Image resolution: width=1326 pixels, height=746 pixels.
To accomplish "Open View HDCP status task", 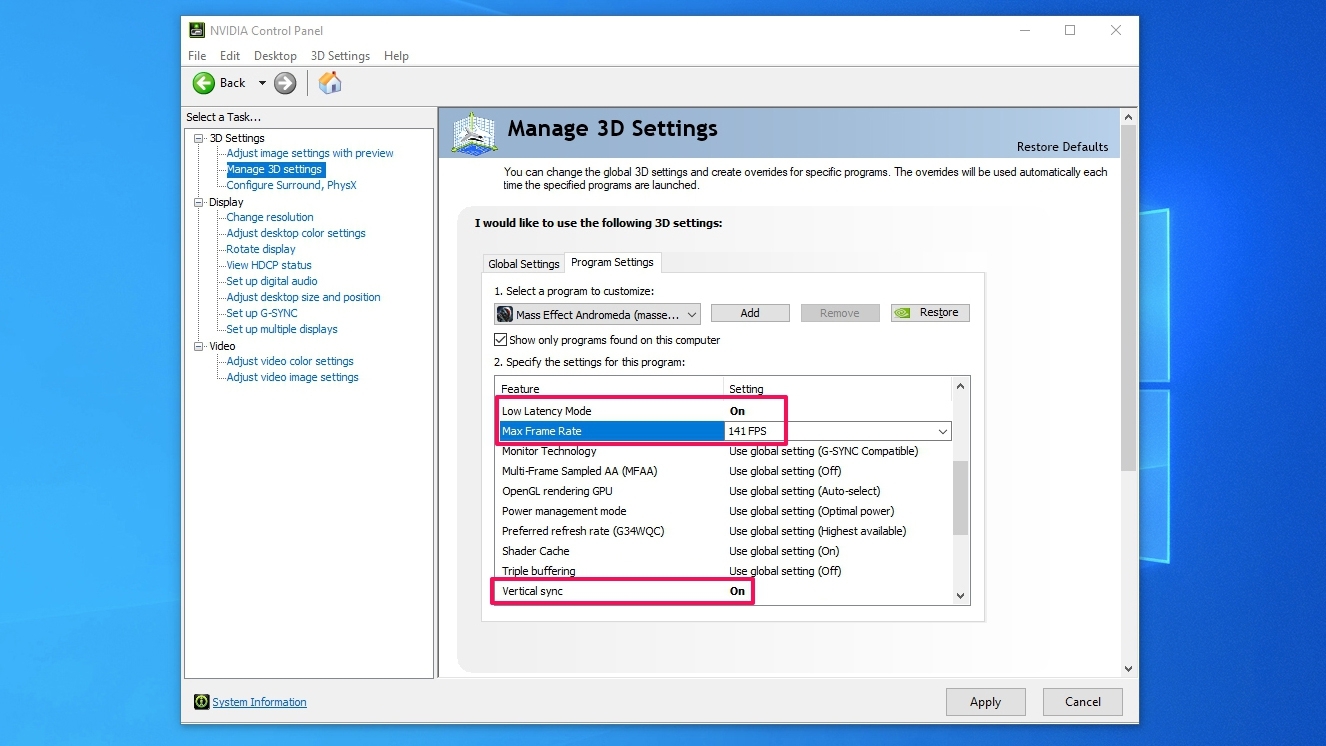I will (x=269, y=265).
